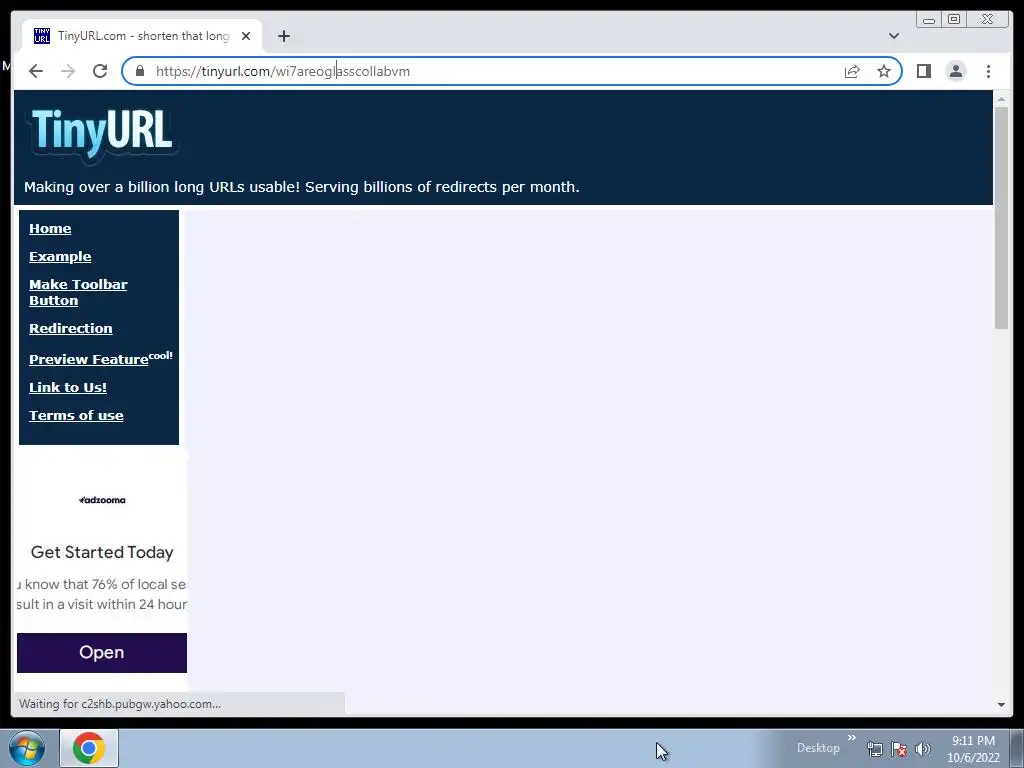Open the Make Toolbar Button link

click(78, 293)
